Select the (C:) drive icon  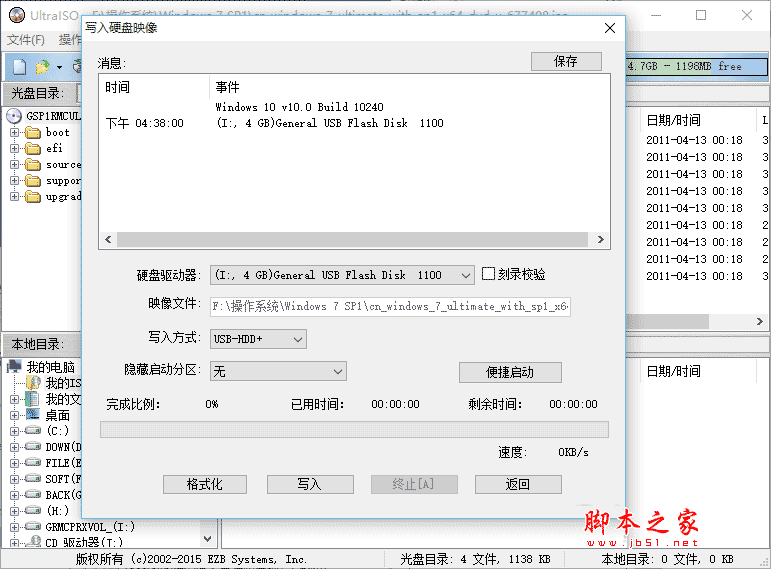33,431
